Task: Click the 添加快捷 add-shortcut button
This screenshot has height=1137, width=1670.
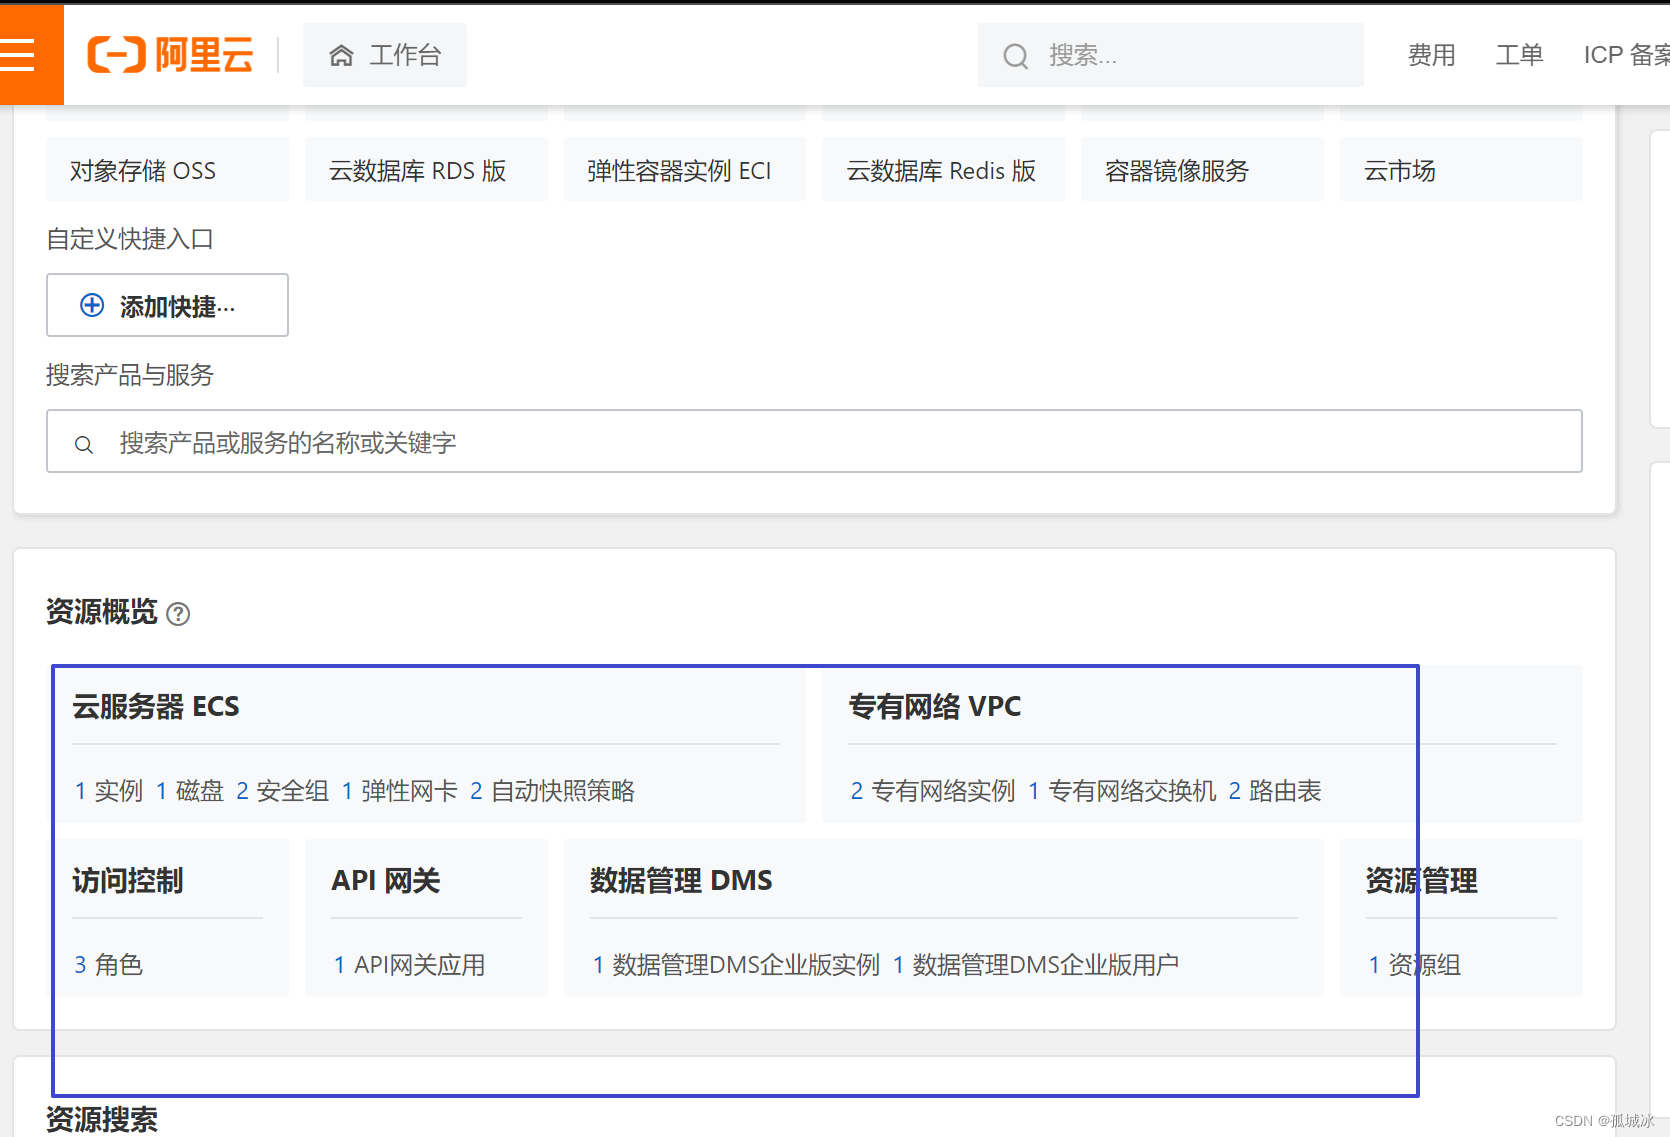Action: coord(167,305)
